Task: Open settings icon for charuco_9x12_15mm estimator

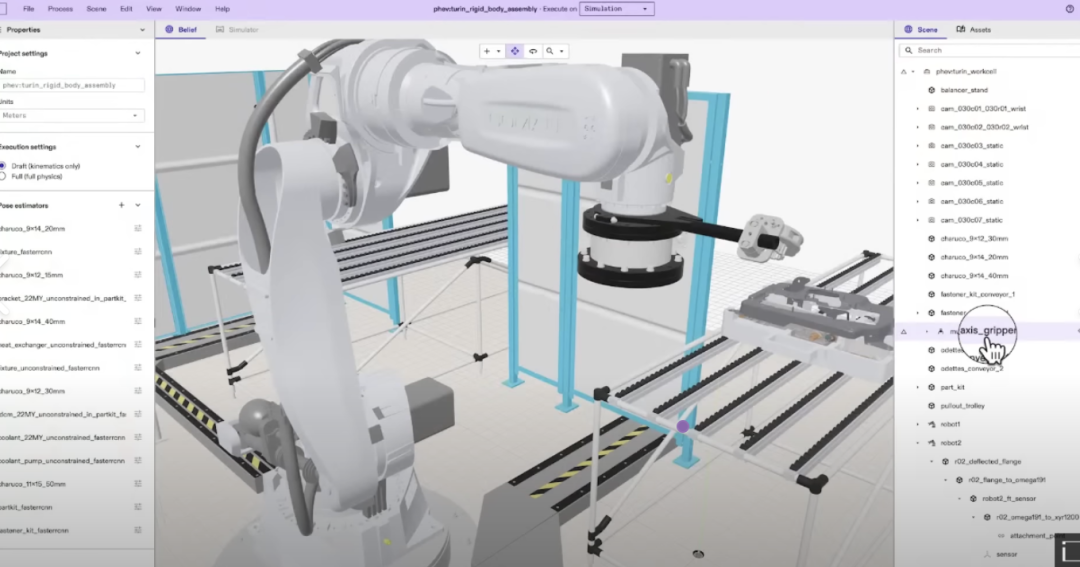Action: coord(138,274)
